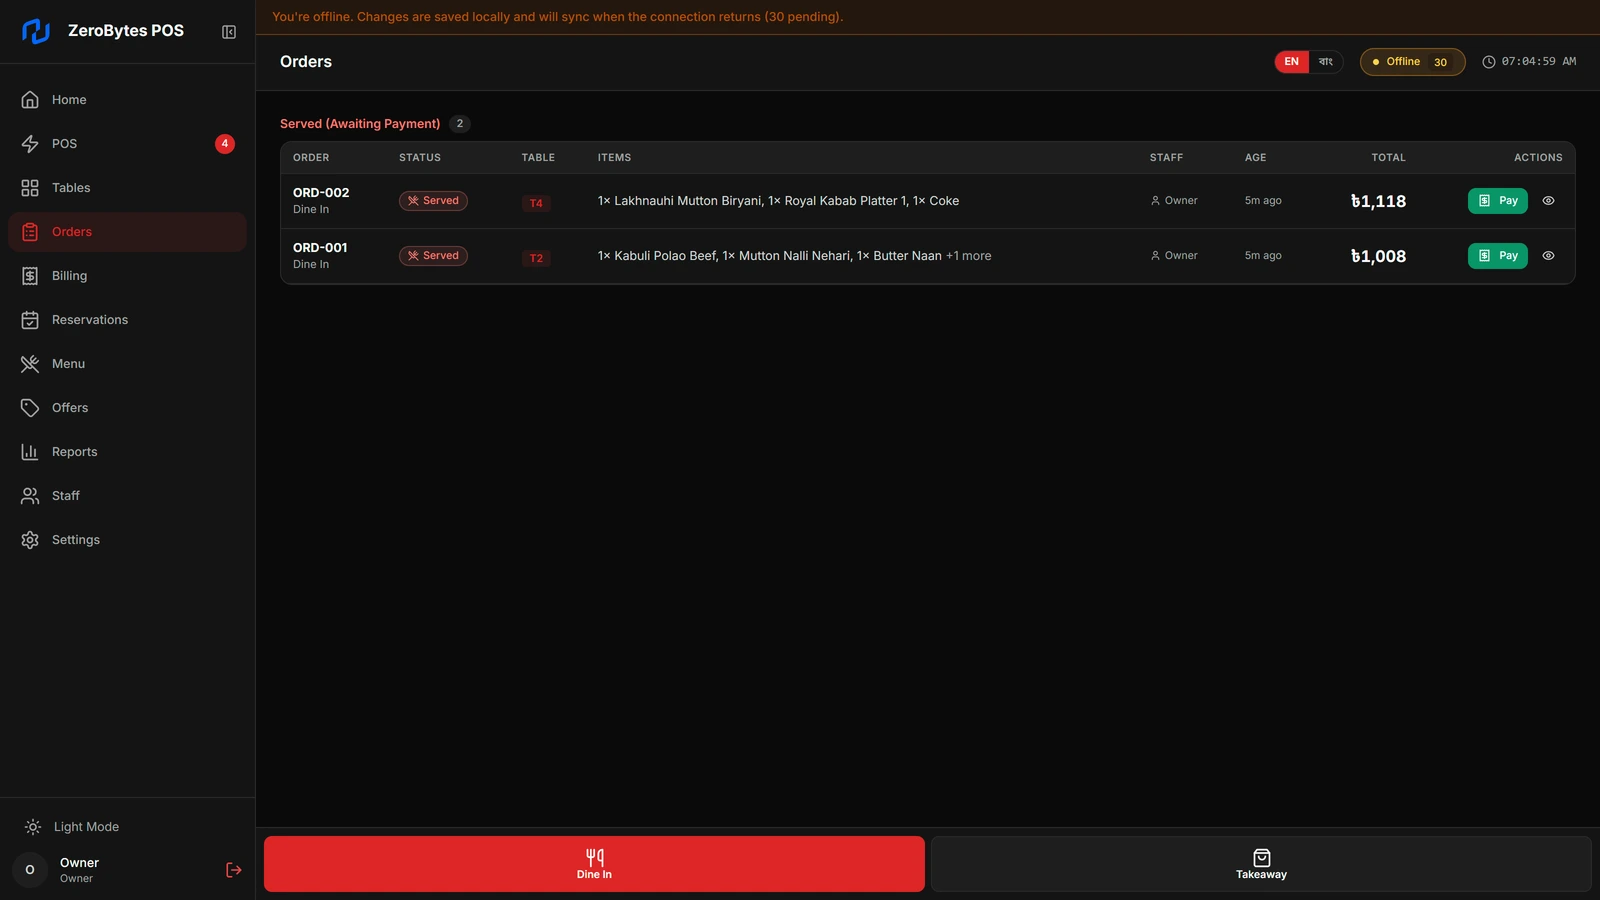1600x900 pixels.
Task: View details of ORD-001 eye icon
Action: [1548, 256]
